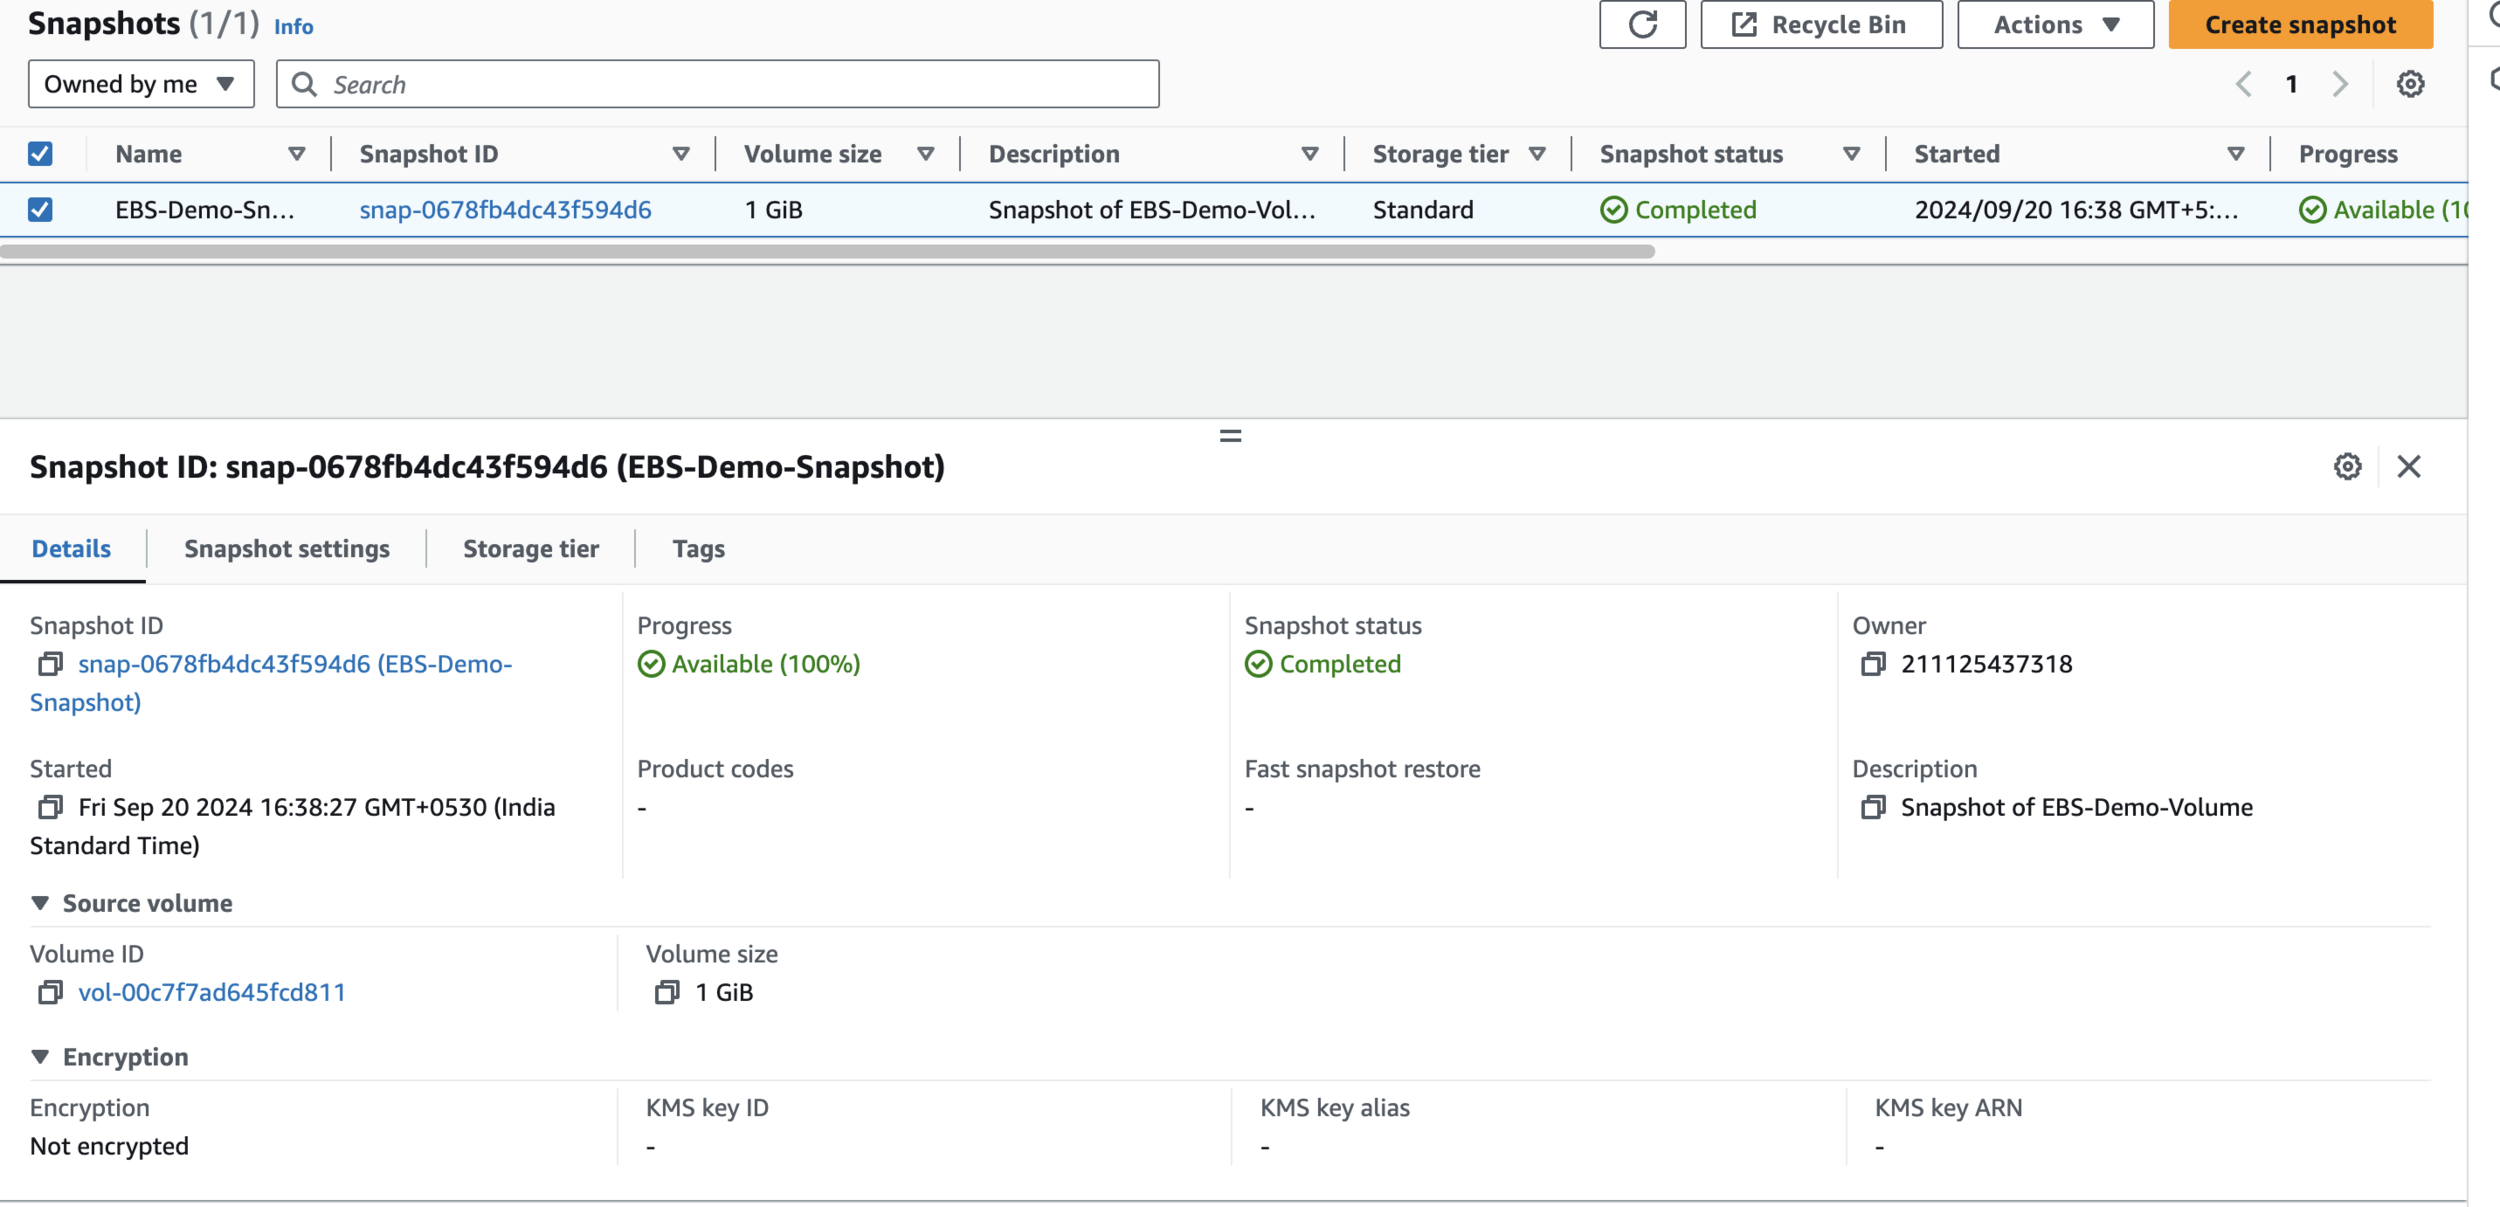The width and height of the screenshot is (2500, 1207).
Task: Uncheck the EBS-Demo-Snapshot row checkbox
Action: (x=40, y=210)
